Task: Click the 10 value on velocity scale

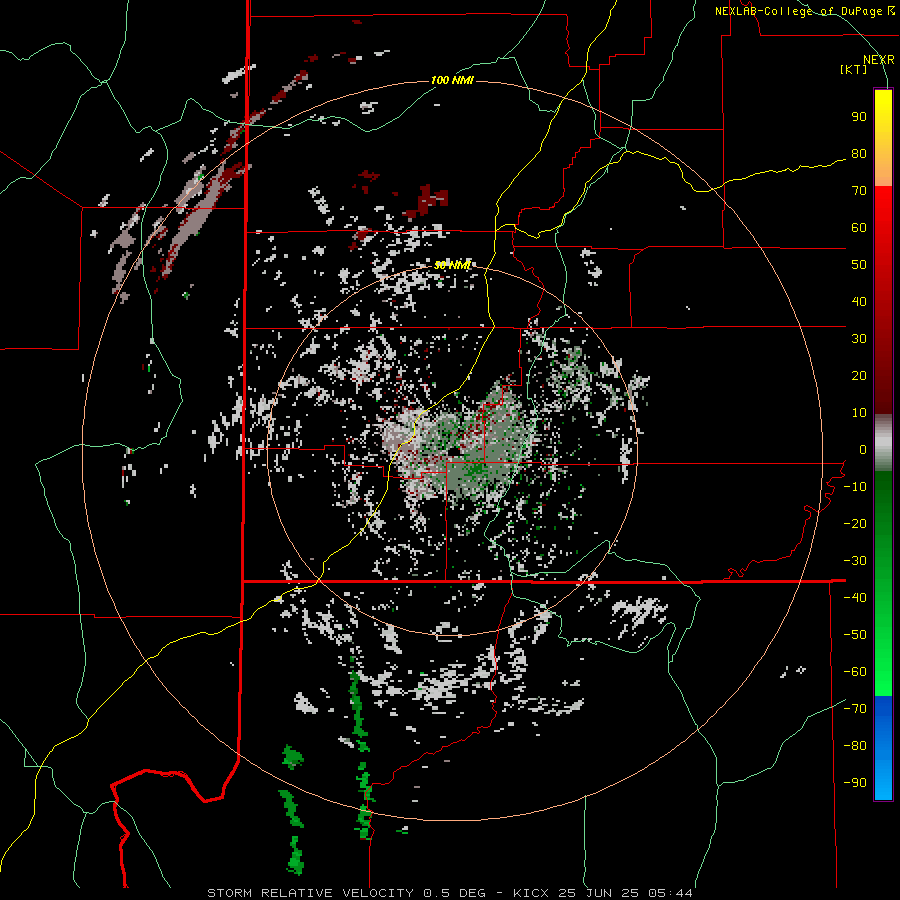Action: pyautogui.click(x=859, y=413)
